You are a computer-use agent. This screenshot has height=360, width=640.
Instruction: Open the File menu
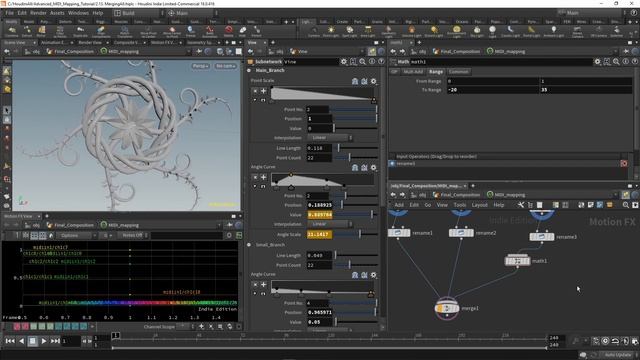pos(9,13)
